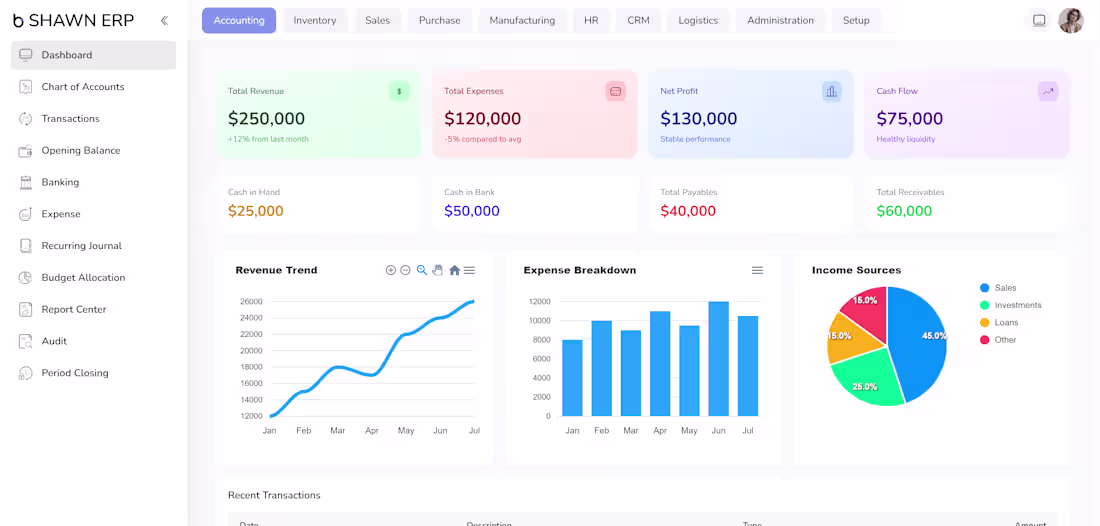This screenshot has width=1100, height=526.
Task: Open the Logistics tab
Action: [698, 20]
